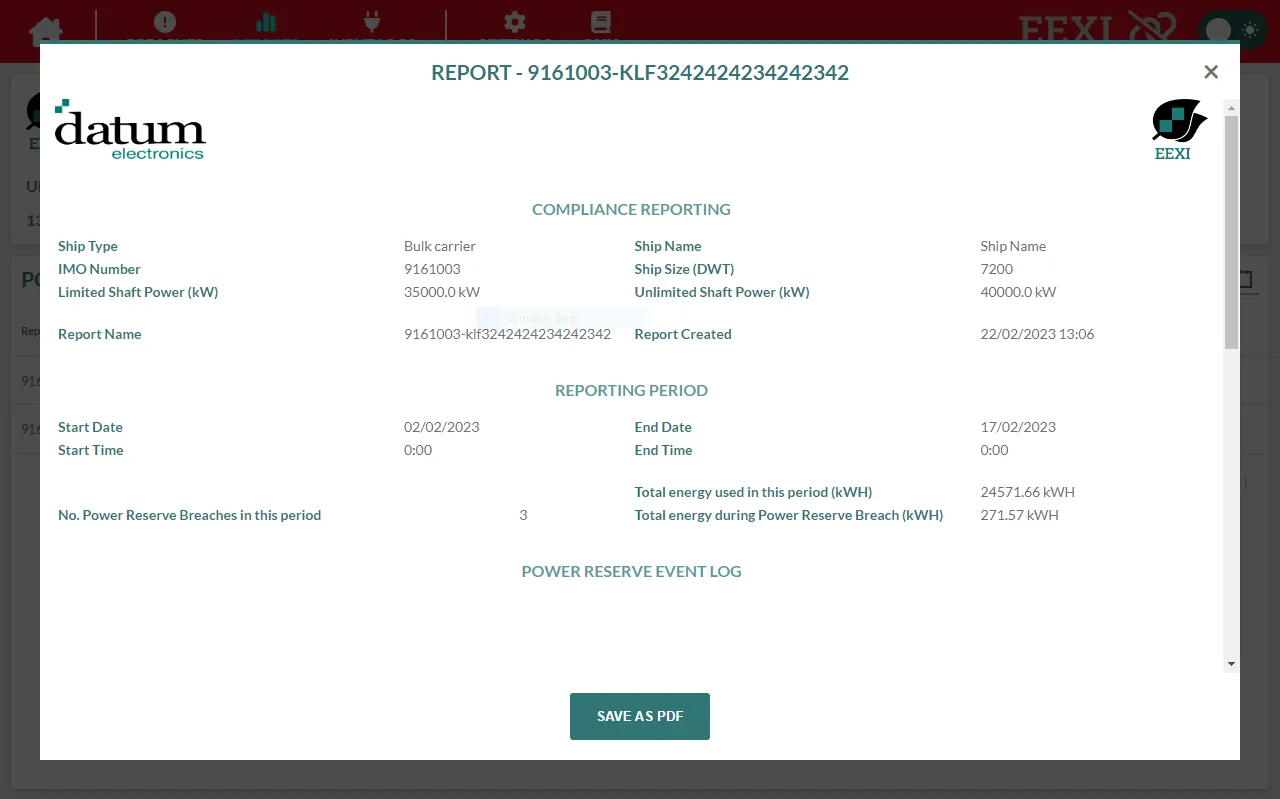Screen dimensions: 1280x799
Task: Click the EEXI leaf logo in the report
Action: [x=1177, y=129]
